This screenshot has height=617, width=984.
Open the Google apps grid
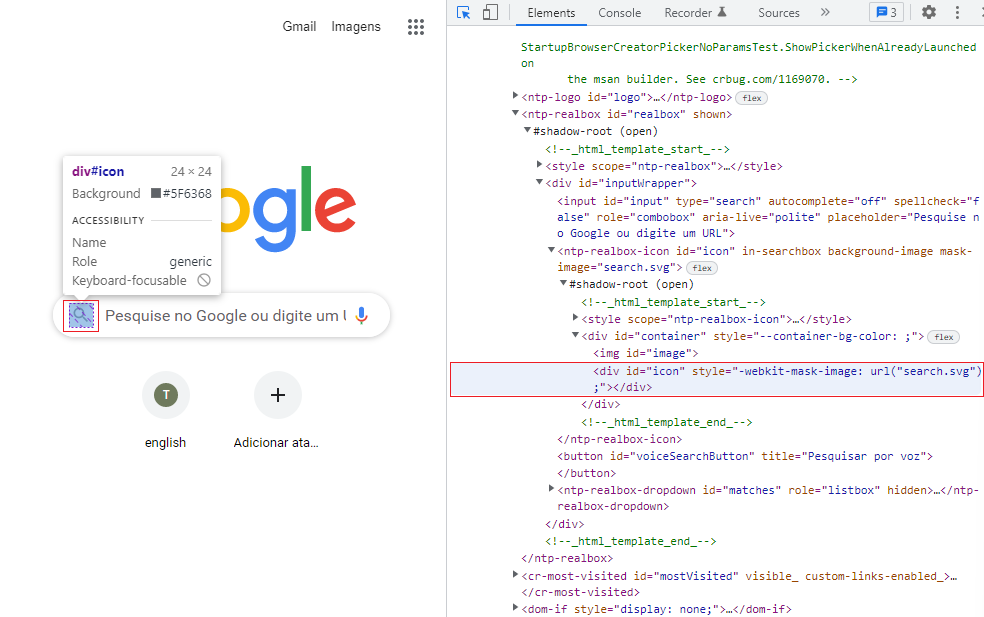[415, 27]
